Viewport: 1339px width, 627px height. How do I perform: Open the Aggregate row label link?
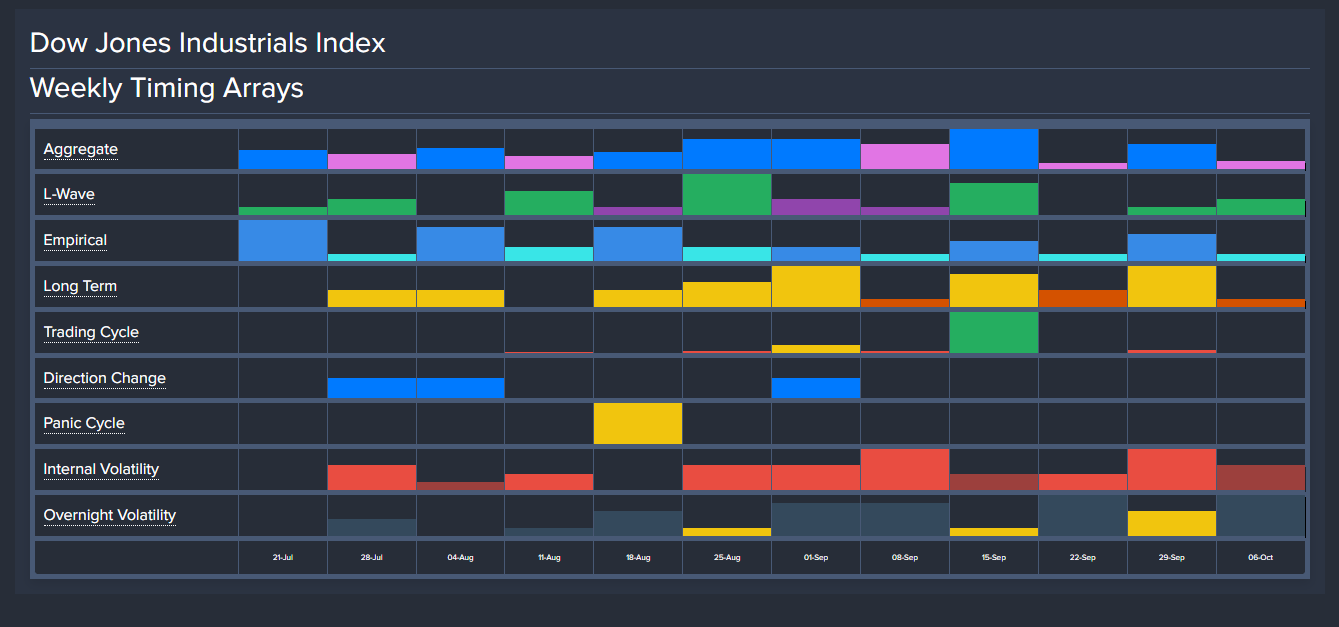coord(80,149)
